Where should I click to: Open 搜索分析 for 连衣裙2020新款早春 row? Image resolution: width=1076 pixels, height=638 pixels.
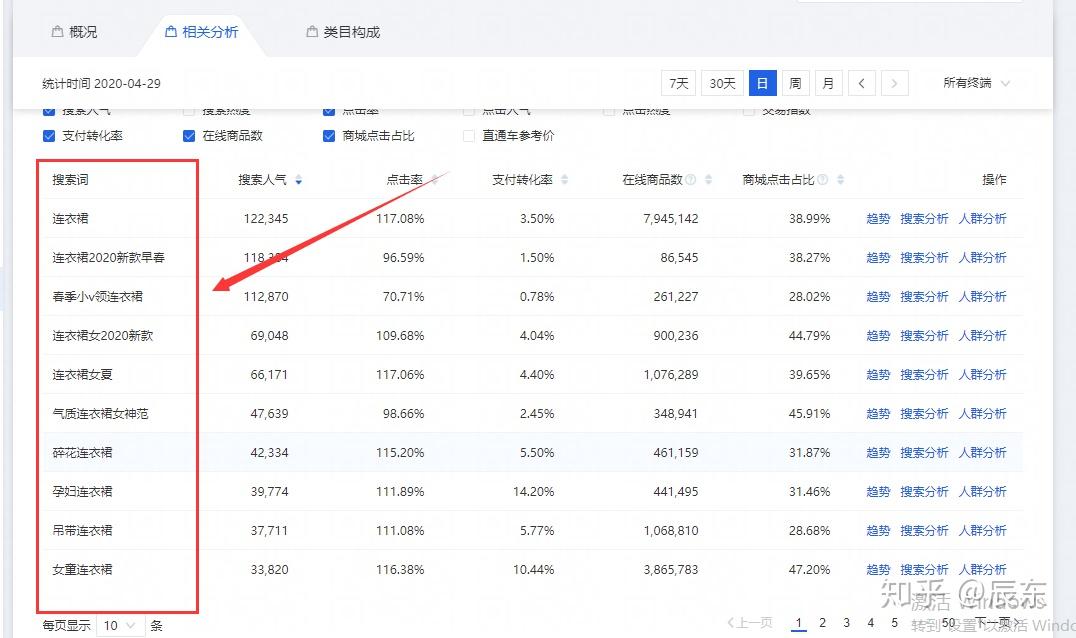coord(924,258)
